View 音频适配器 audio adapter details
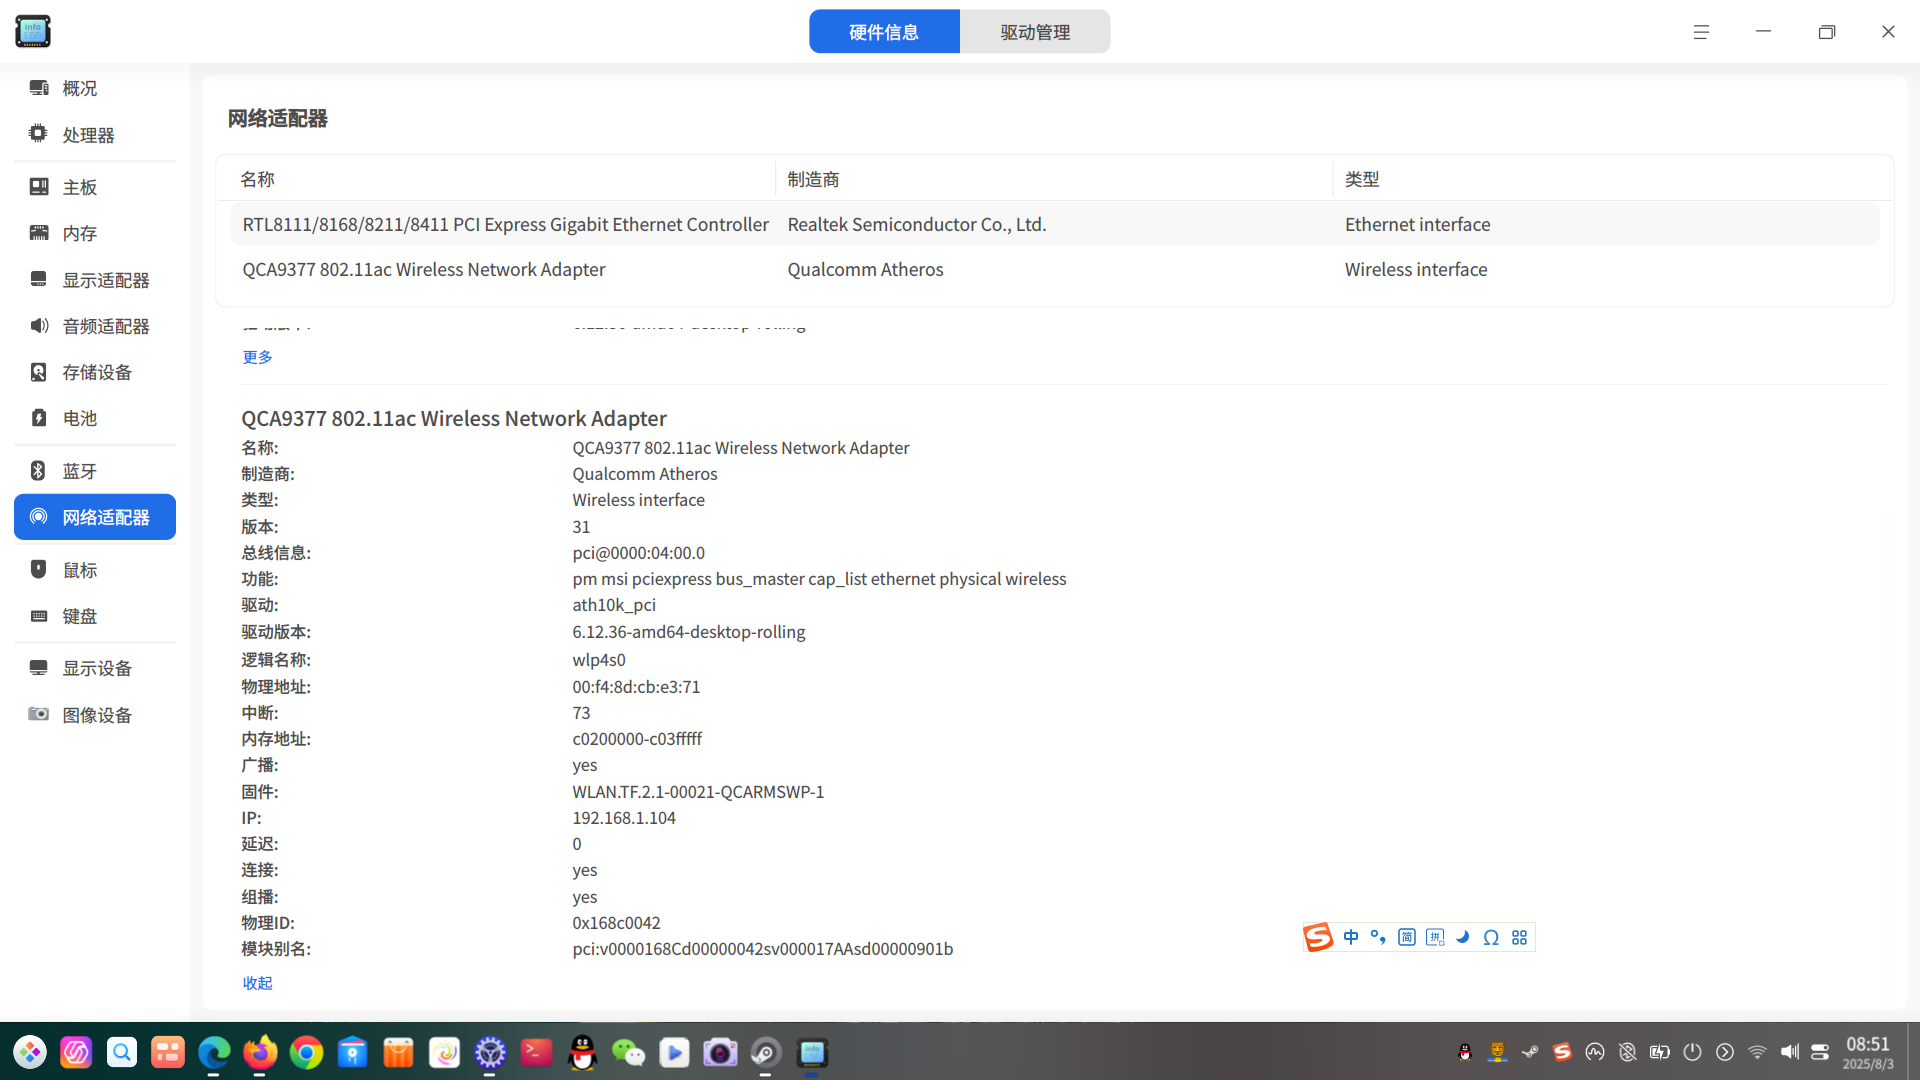 pos(95,326)
